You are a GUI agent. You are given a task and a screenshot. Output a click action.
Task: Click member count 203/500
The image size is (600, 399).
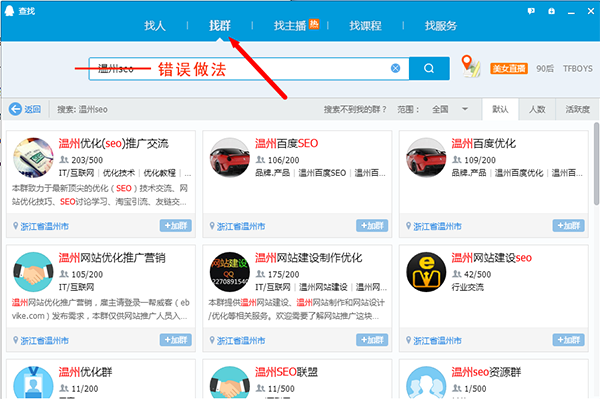[87, 160]
